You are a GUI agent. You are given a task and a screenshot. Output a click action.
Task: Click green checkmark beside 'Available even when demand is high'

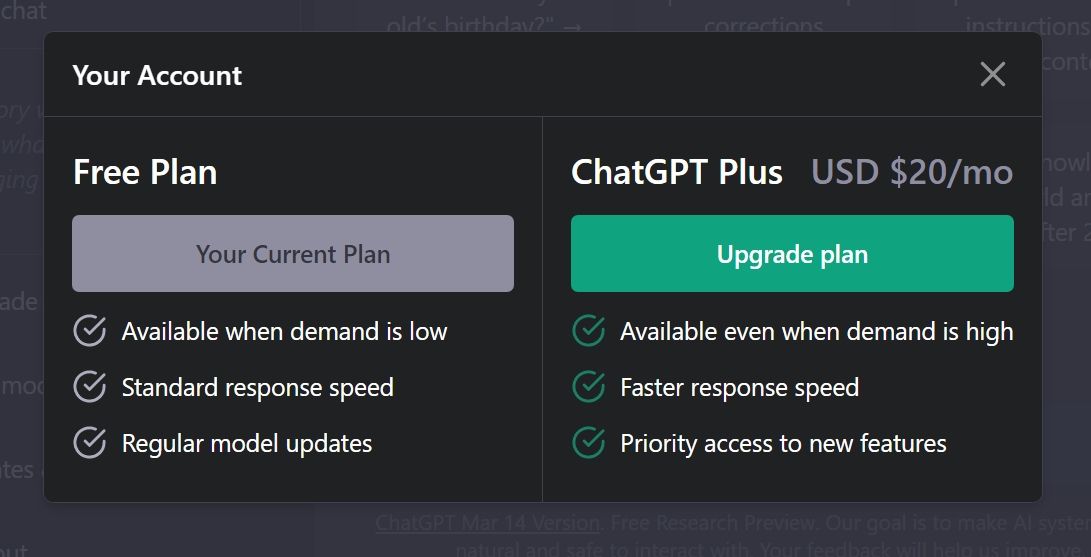(x=588, y=331)
